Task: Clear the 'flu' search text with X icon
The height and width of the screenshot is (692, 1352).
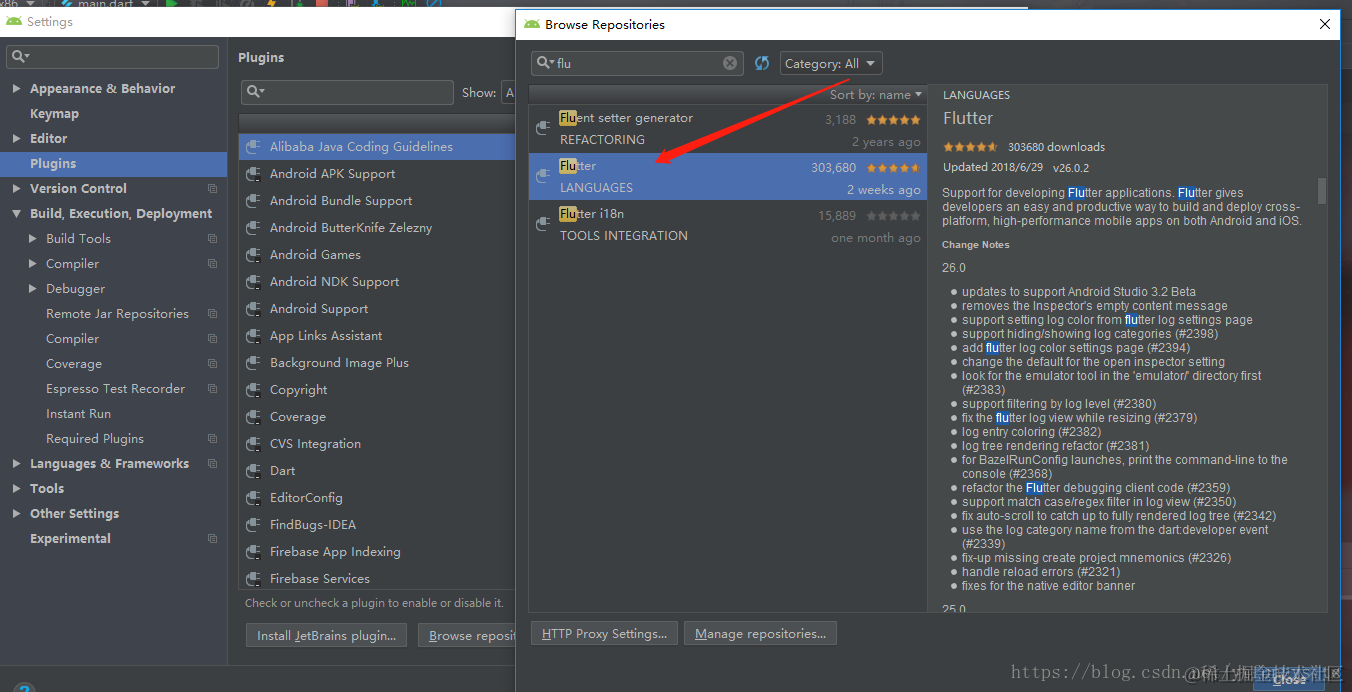Action: coord(730,63)
